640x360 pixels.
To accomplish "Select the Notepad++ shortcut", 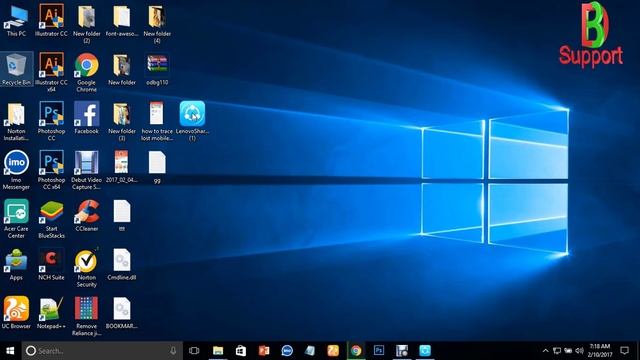I will tap(51, 313).
